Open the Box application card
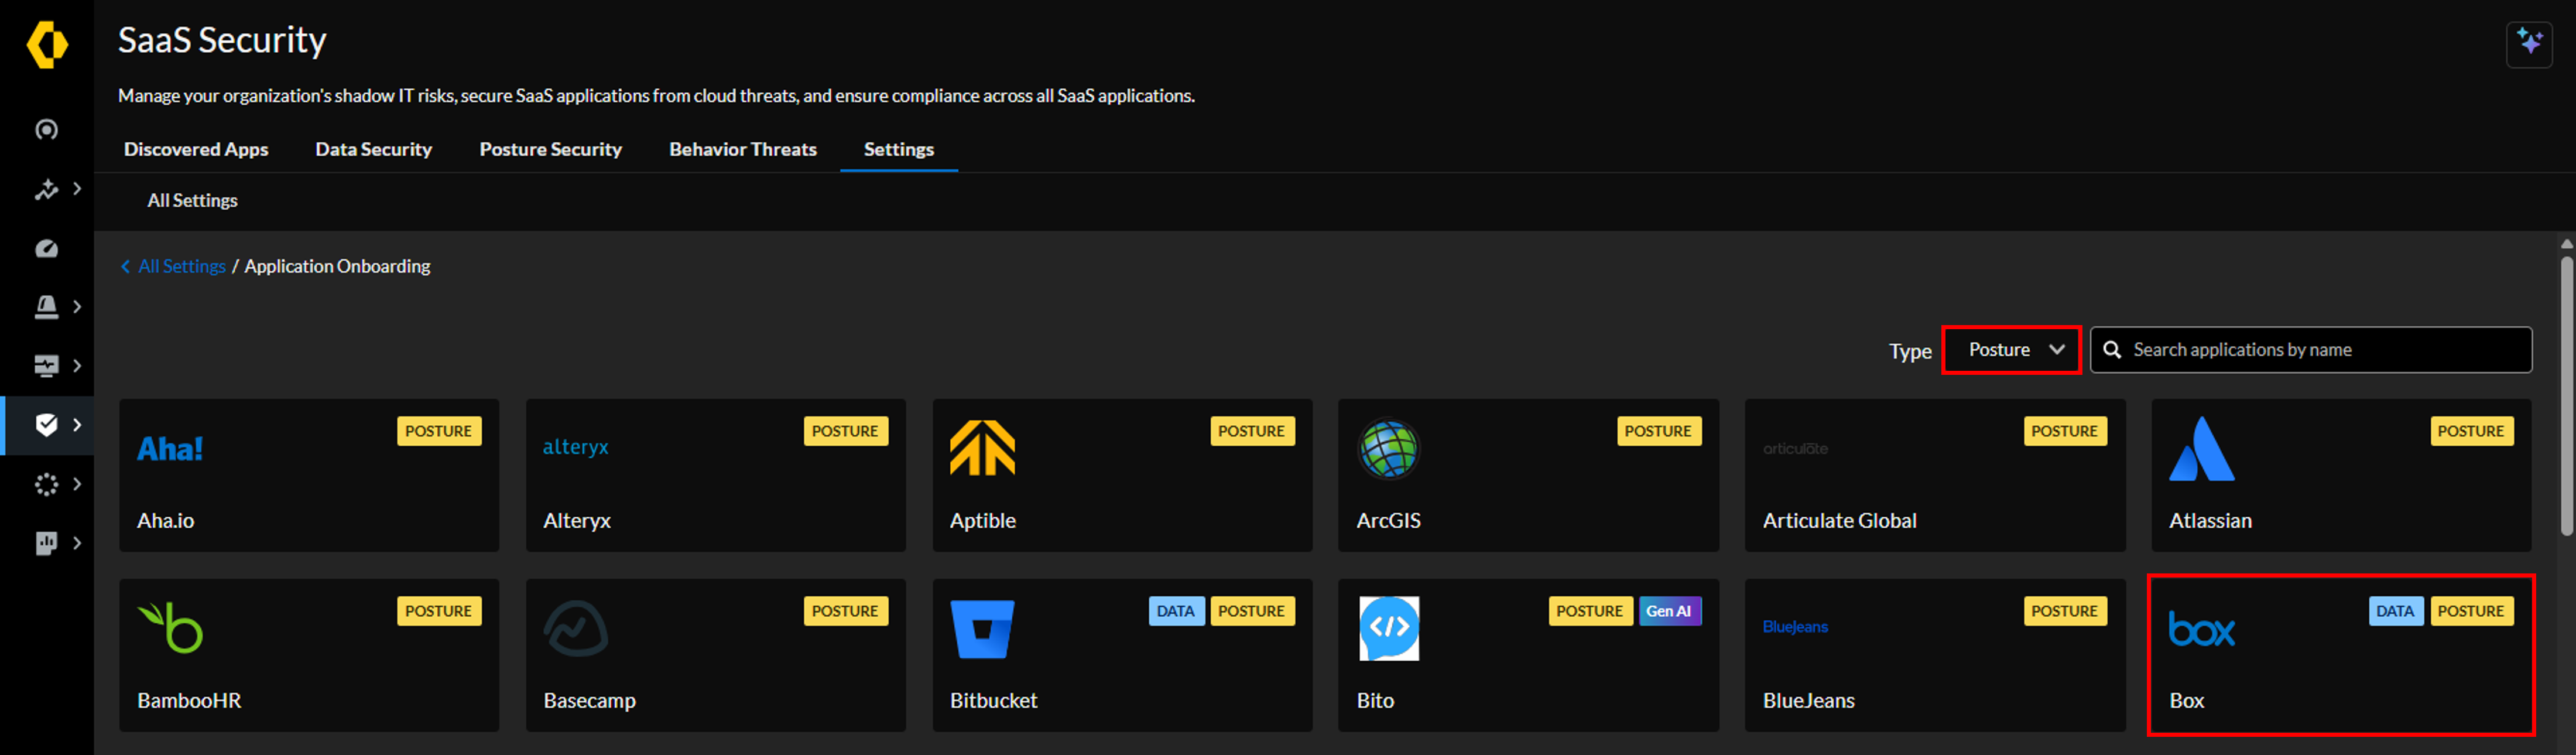 (x=2341, y=655)
